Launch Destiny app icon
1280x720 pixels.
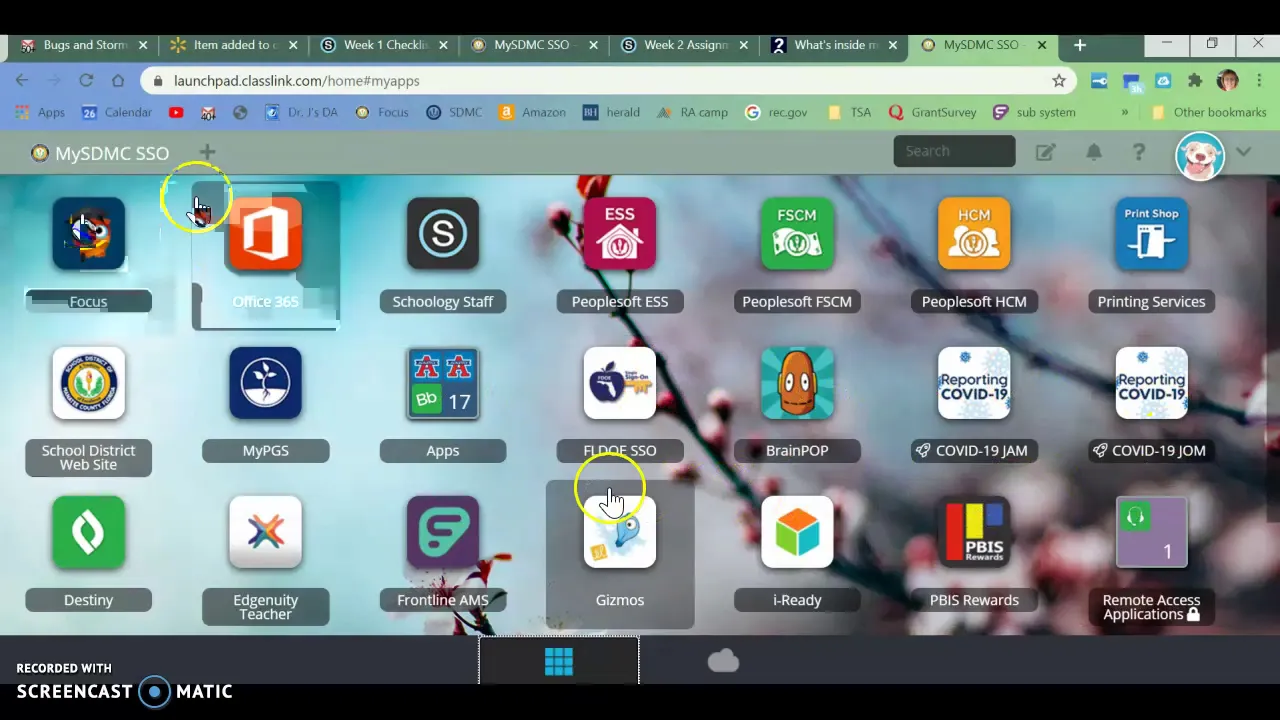point(88,532)
